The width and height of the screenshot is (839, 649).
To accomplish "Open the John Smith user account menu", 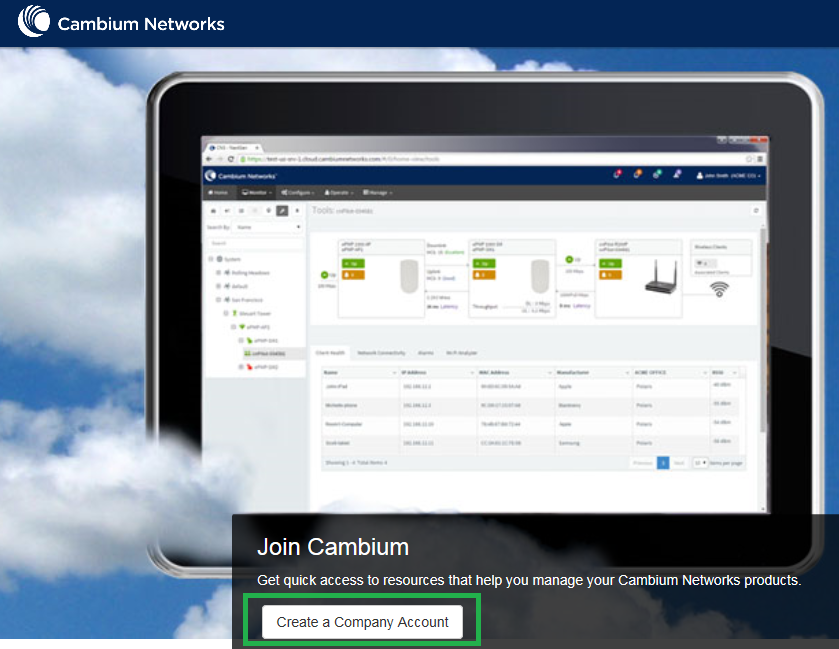I will pos(729,176).
